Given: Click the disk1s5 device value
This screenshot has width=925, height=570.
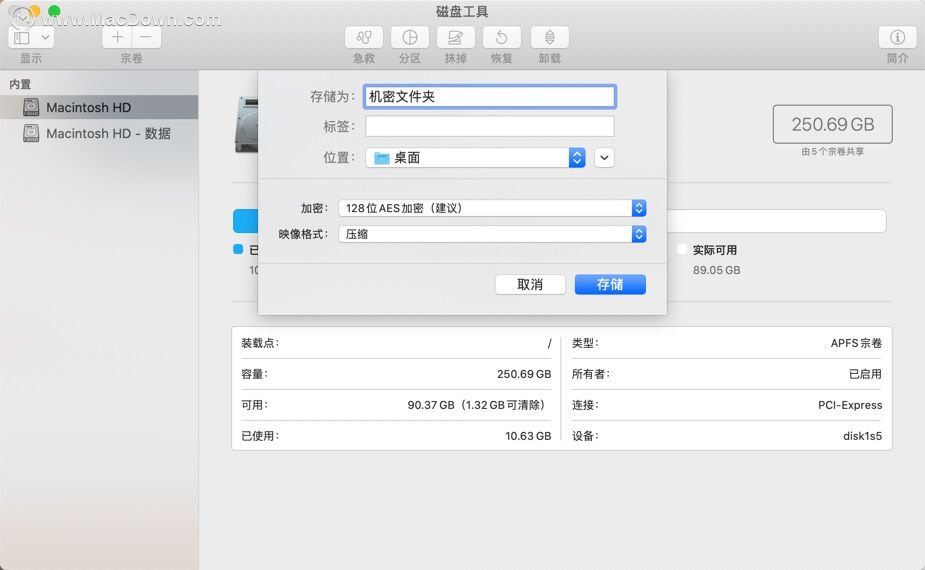Looking at the screenshot, I should pos(862,436).
